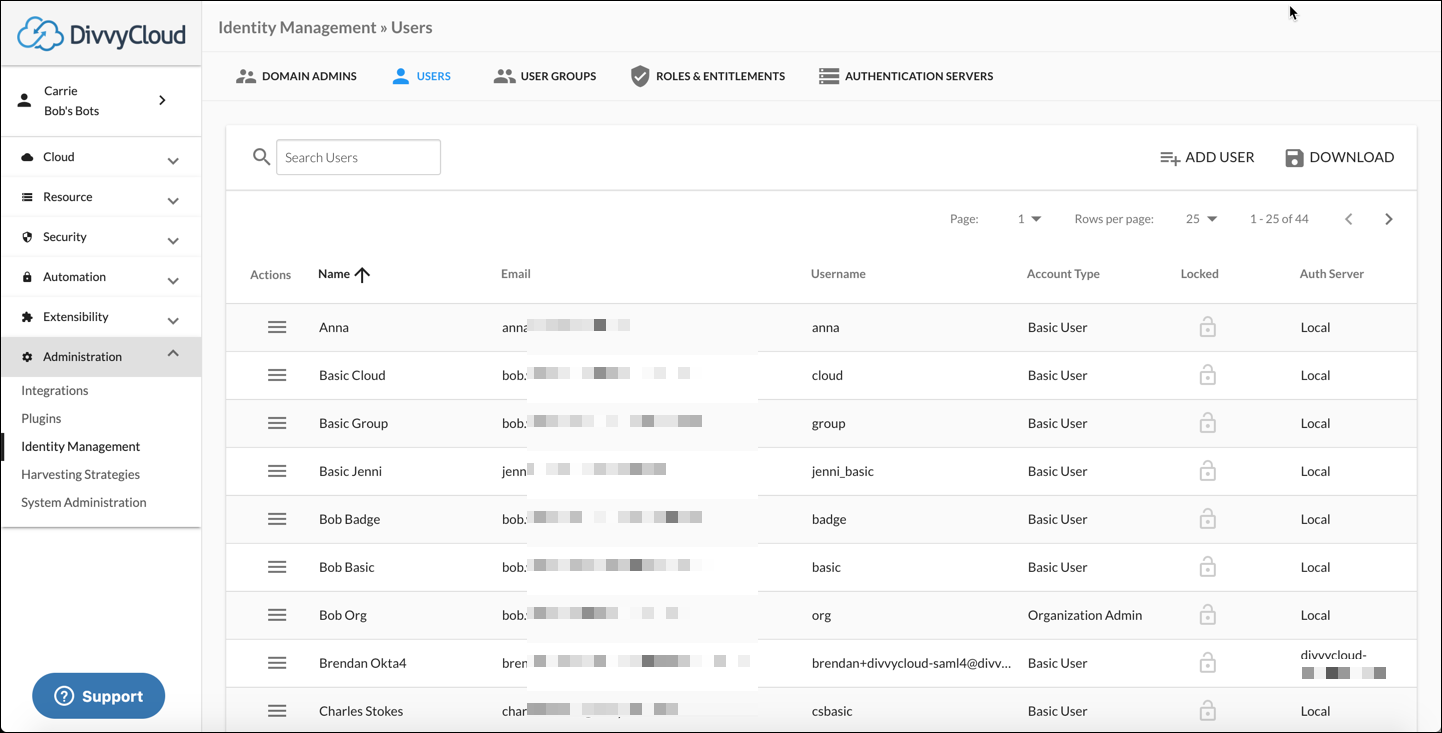
Task: Click the name Charles Stokes
Action: tap(361, 711)
